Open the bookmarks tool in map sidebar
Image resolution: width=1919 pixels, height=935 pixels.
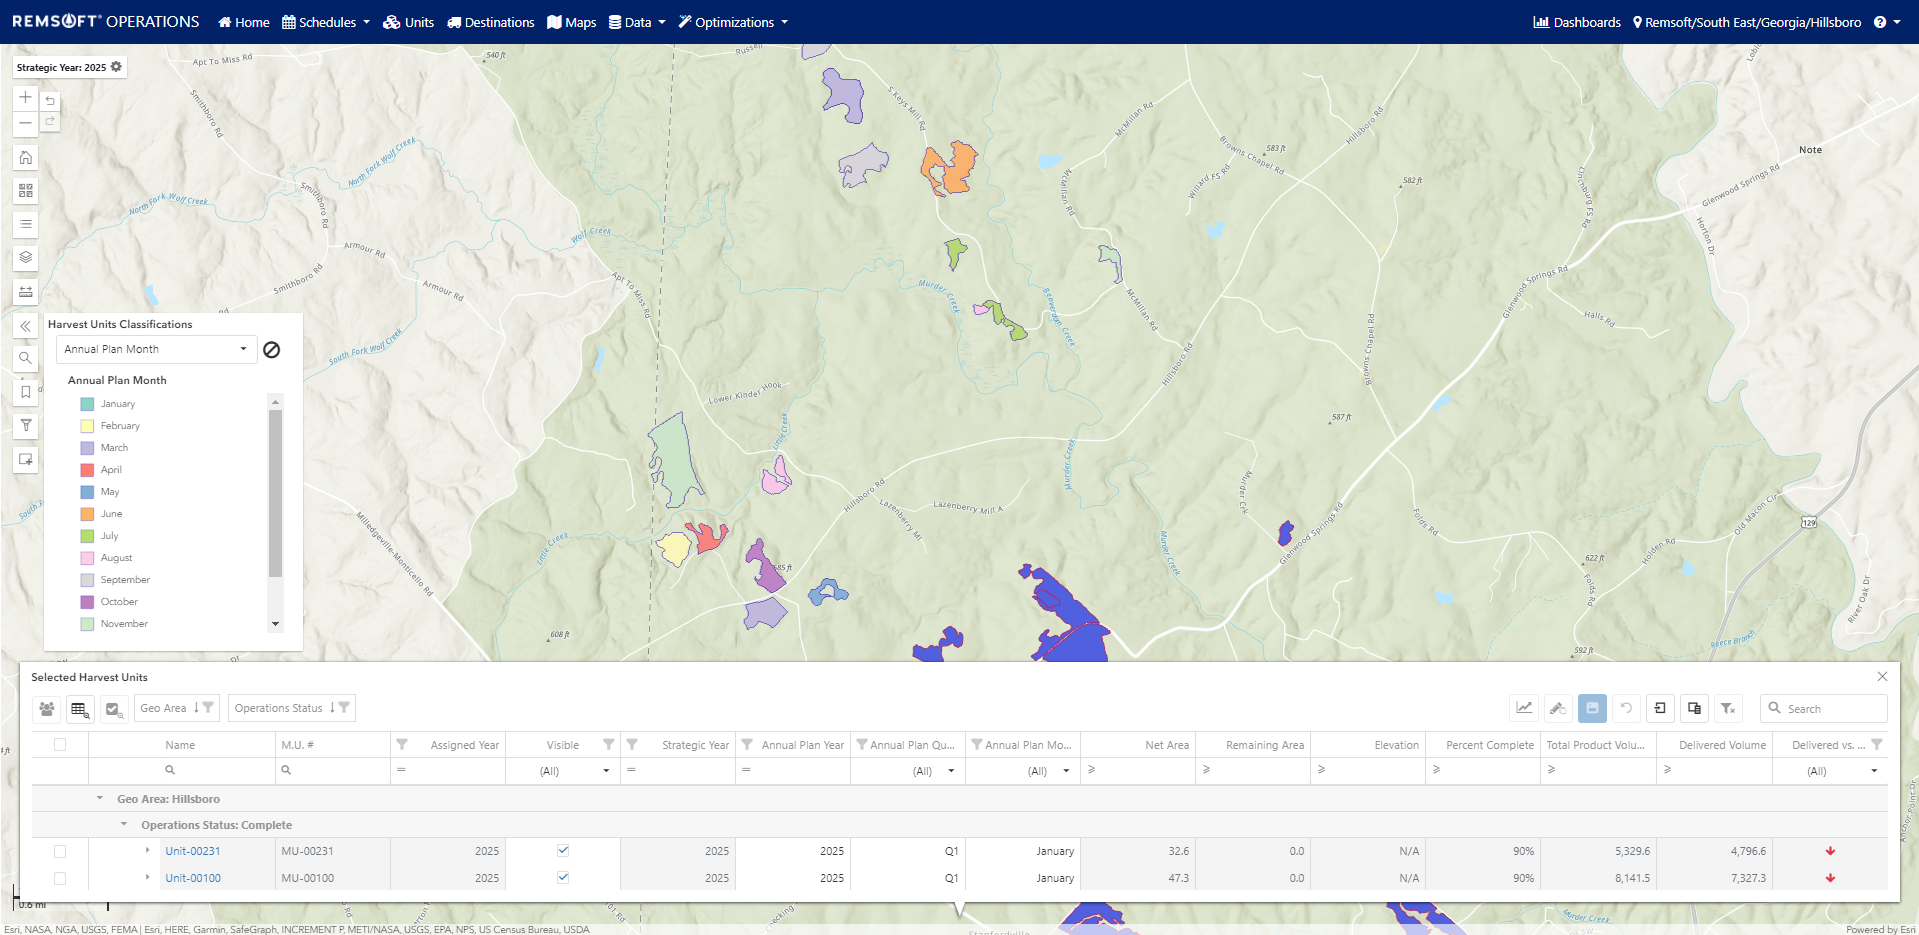(x=25, y=391)
